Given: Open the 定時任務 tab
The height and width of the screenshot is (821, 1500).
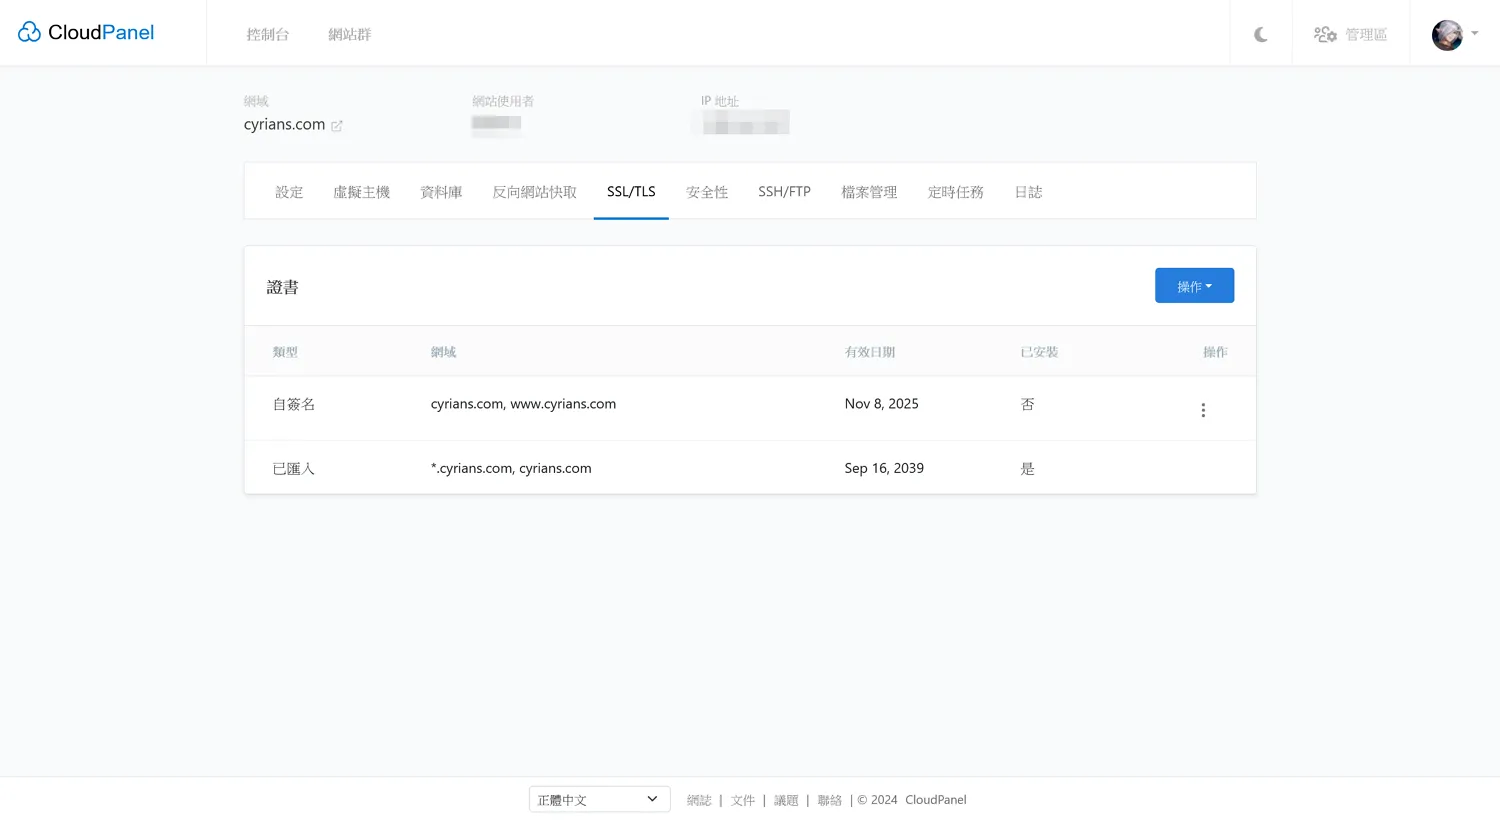Looking at the screenshot, I should pyautogui.click(x=955, y=192).
